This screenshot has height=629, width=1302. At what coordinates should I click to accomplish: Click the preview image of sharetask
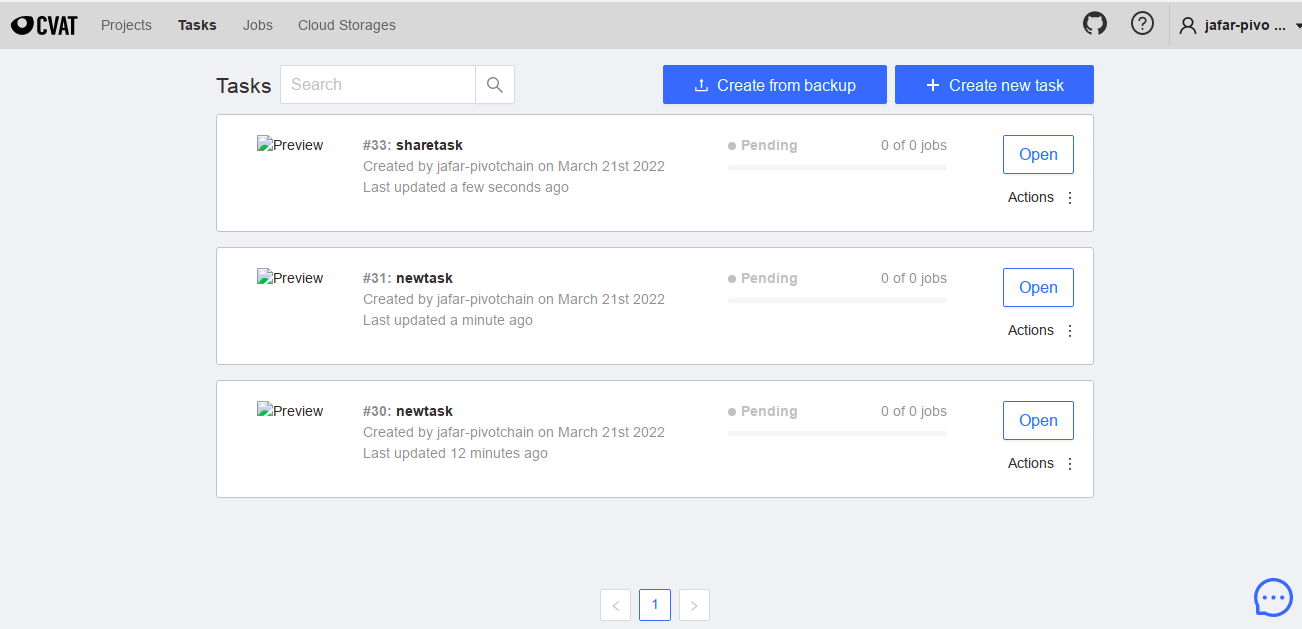(x=290, y=145)
